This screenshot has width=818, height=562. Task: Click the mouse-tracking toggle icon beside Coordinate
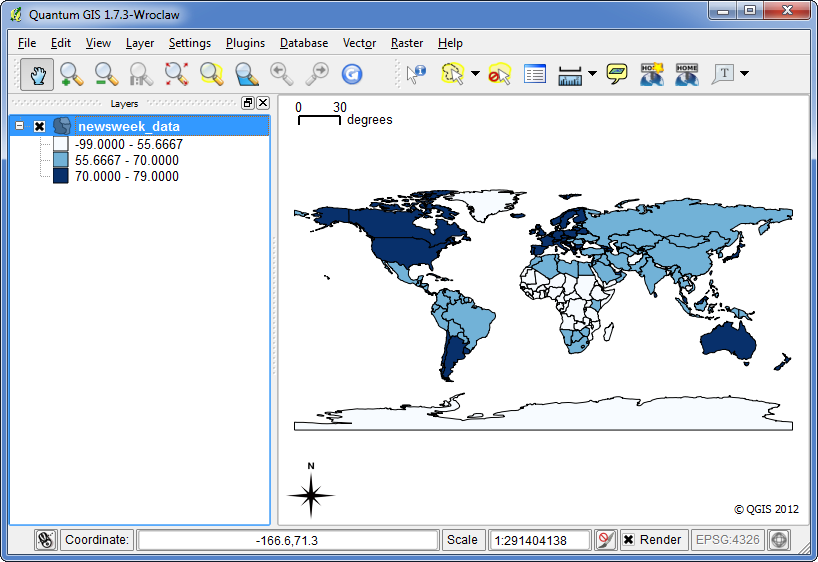[46, 540]
